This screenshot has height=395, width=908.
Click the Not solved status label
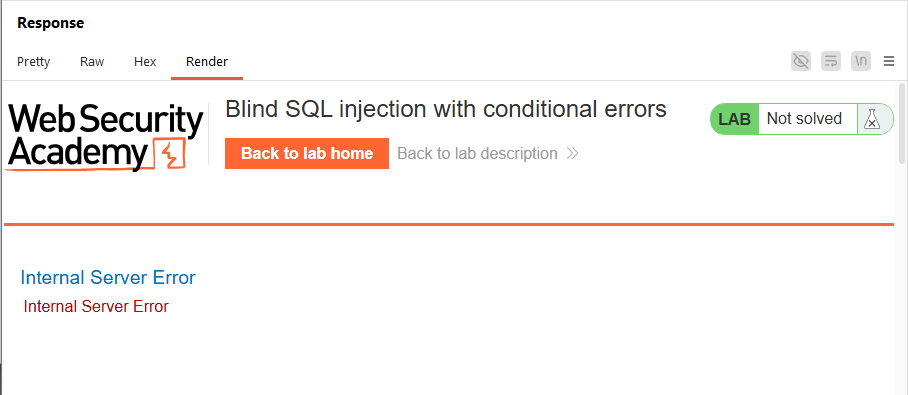pos(804,119)
